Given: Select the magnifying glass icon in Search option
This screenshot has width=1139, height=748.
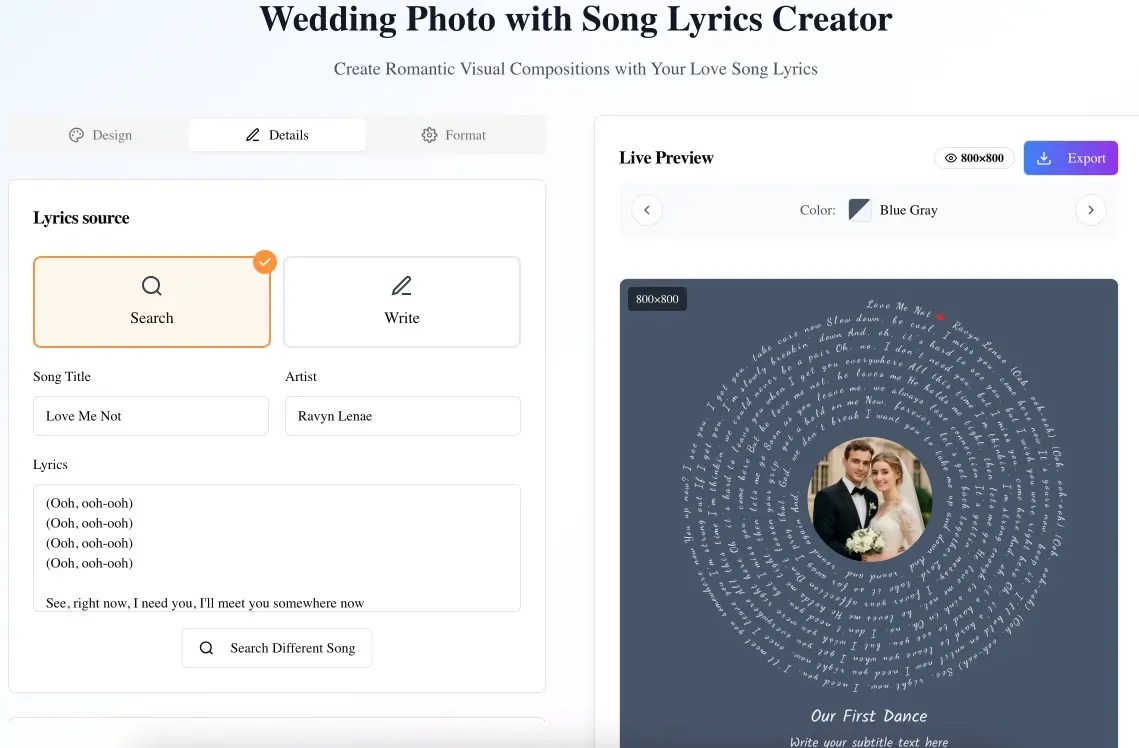Looking at the screenshot, I should click(151, 285).
